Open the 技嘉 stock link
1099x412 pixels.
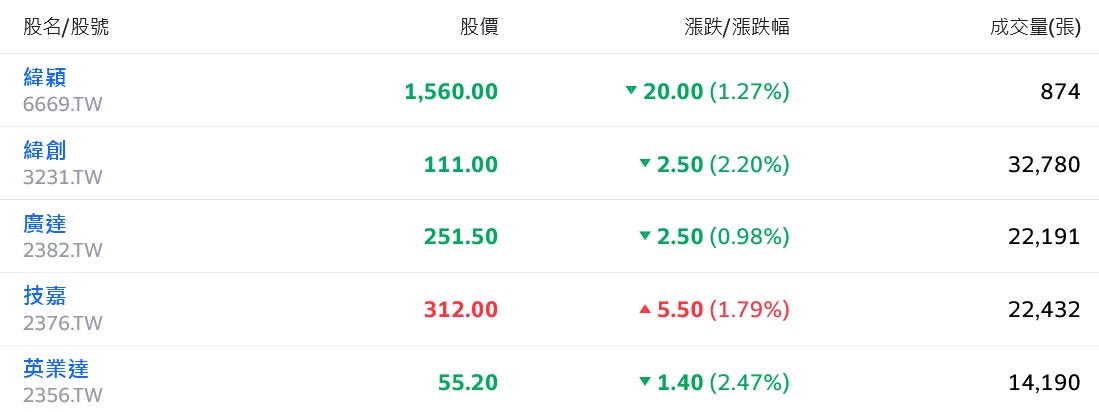[44, 296]
